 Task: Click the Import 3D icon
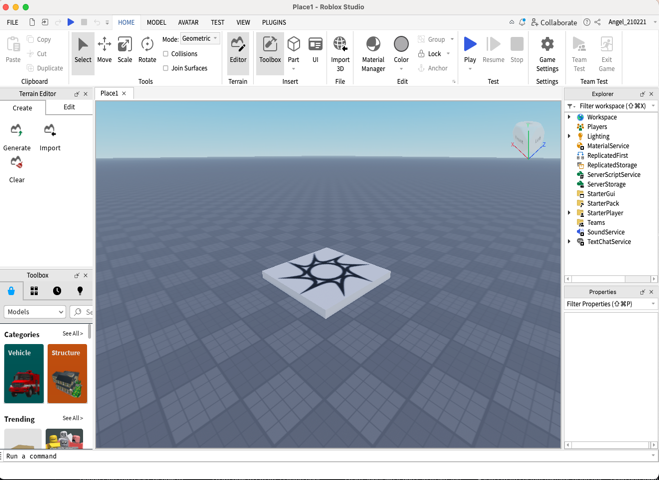point(340,53)
